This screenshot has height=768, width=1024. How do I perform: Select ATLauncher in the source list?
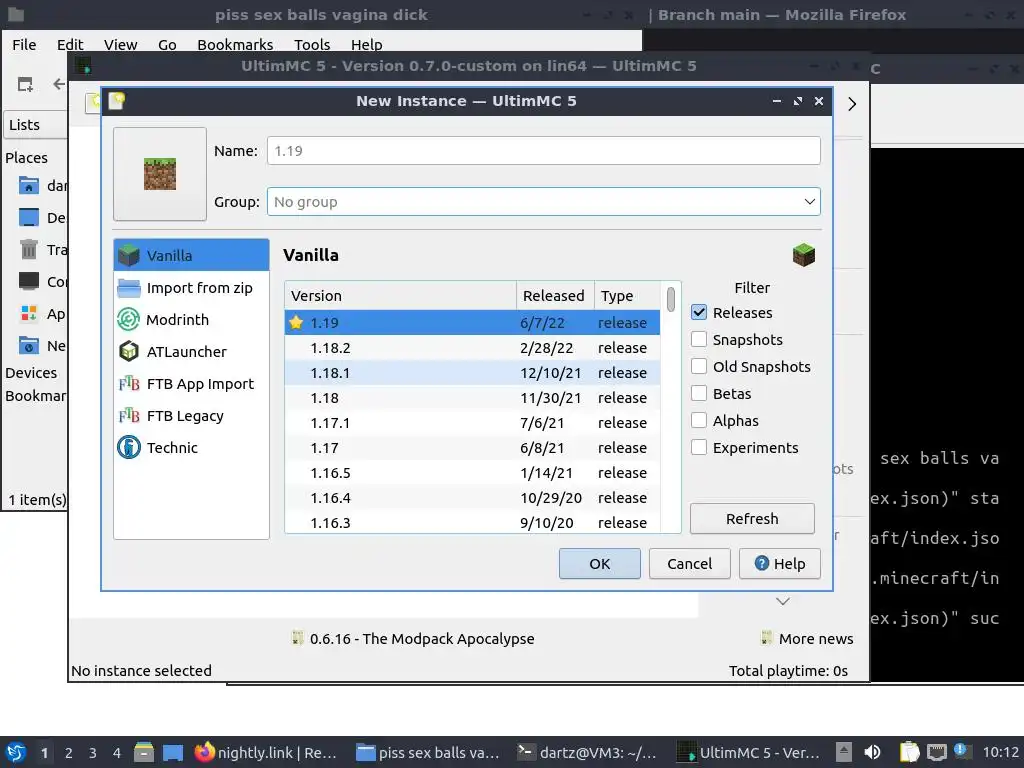click(x=191, y=351)
